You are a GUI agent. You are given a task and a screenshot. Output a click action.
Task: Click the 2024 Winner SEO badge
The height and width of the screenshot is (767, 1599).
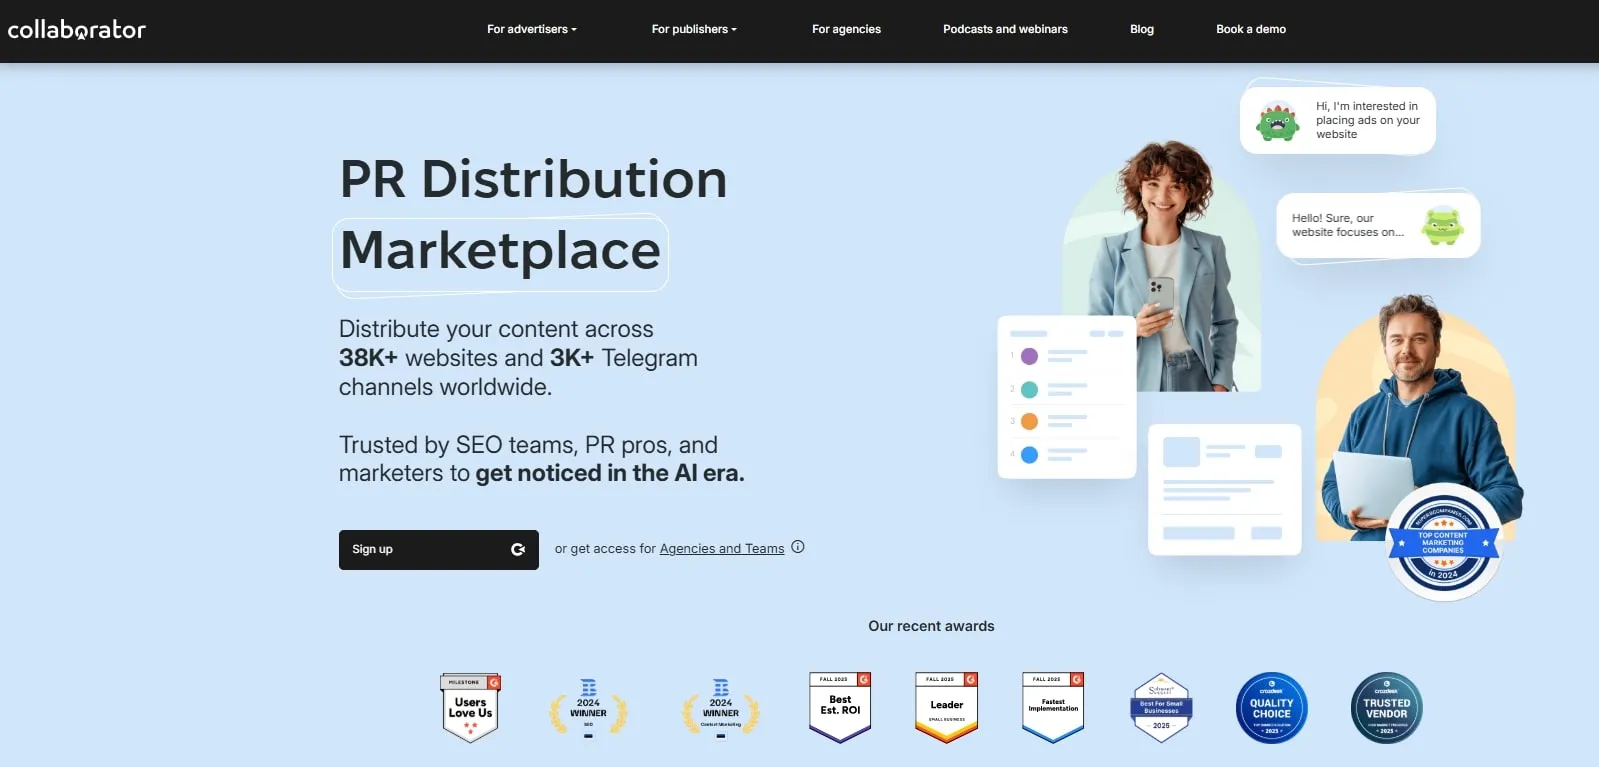click(588, 708)
